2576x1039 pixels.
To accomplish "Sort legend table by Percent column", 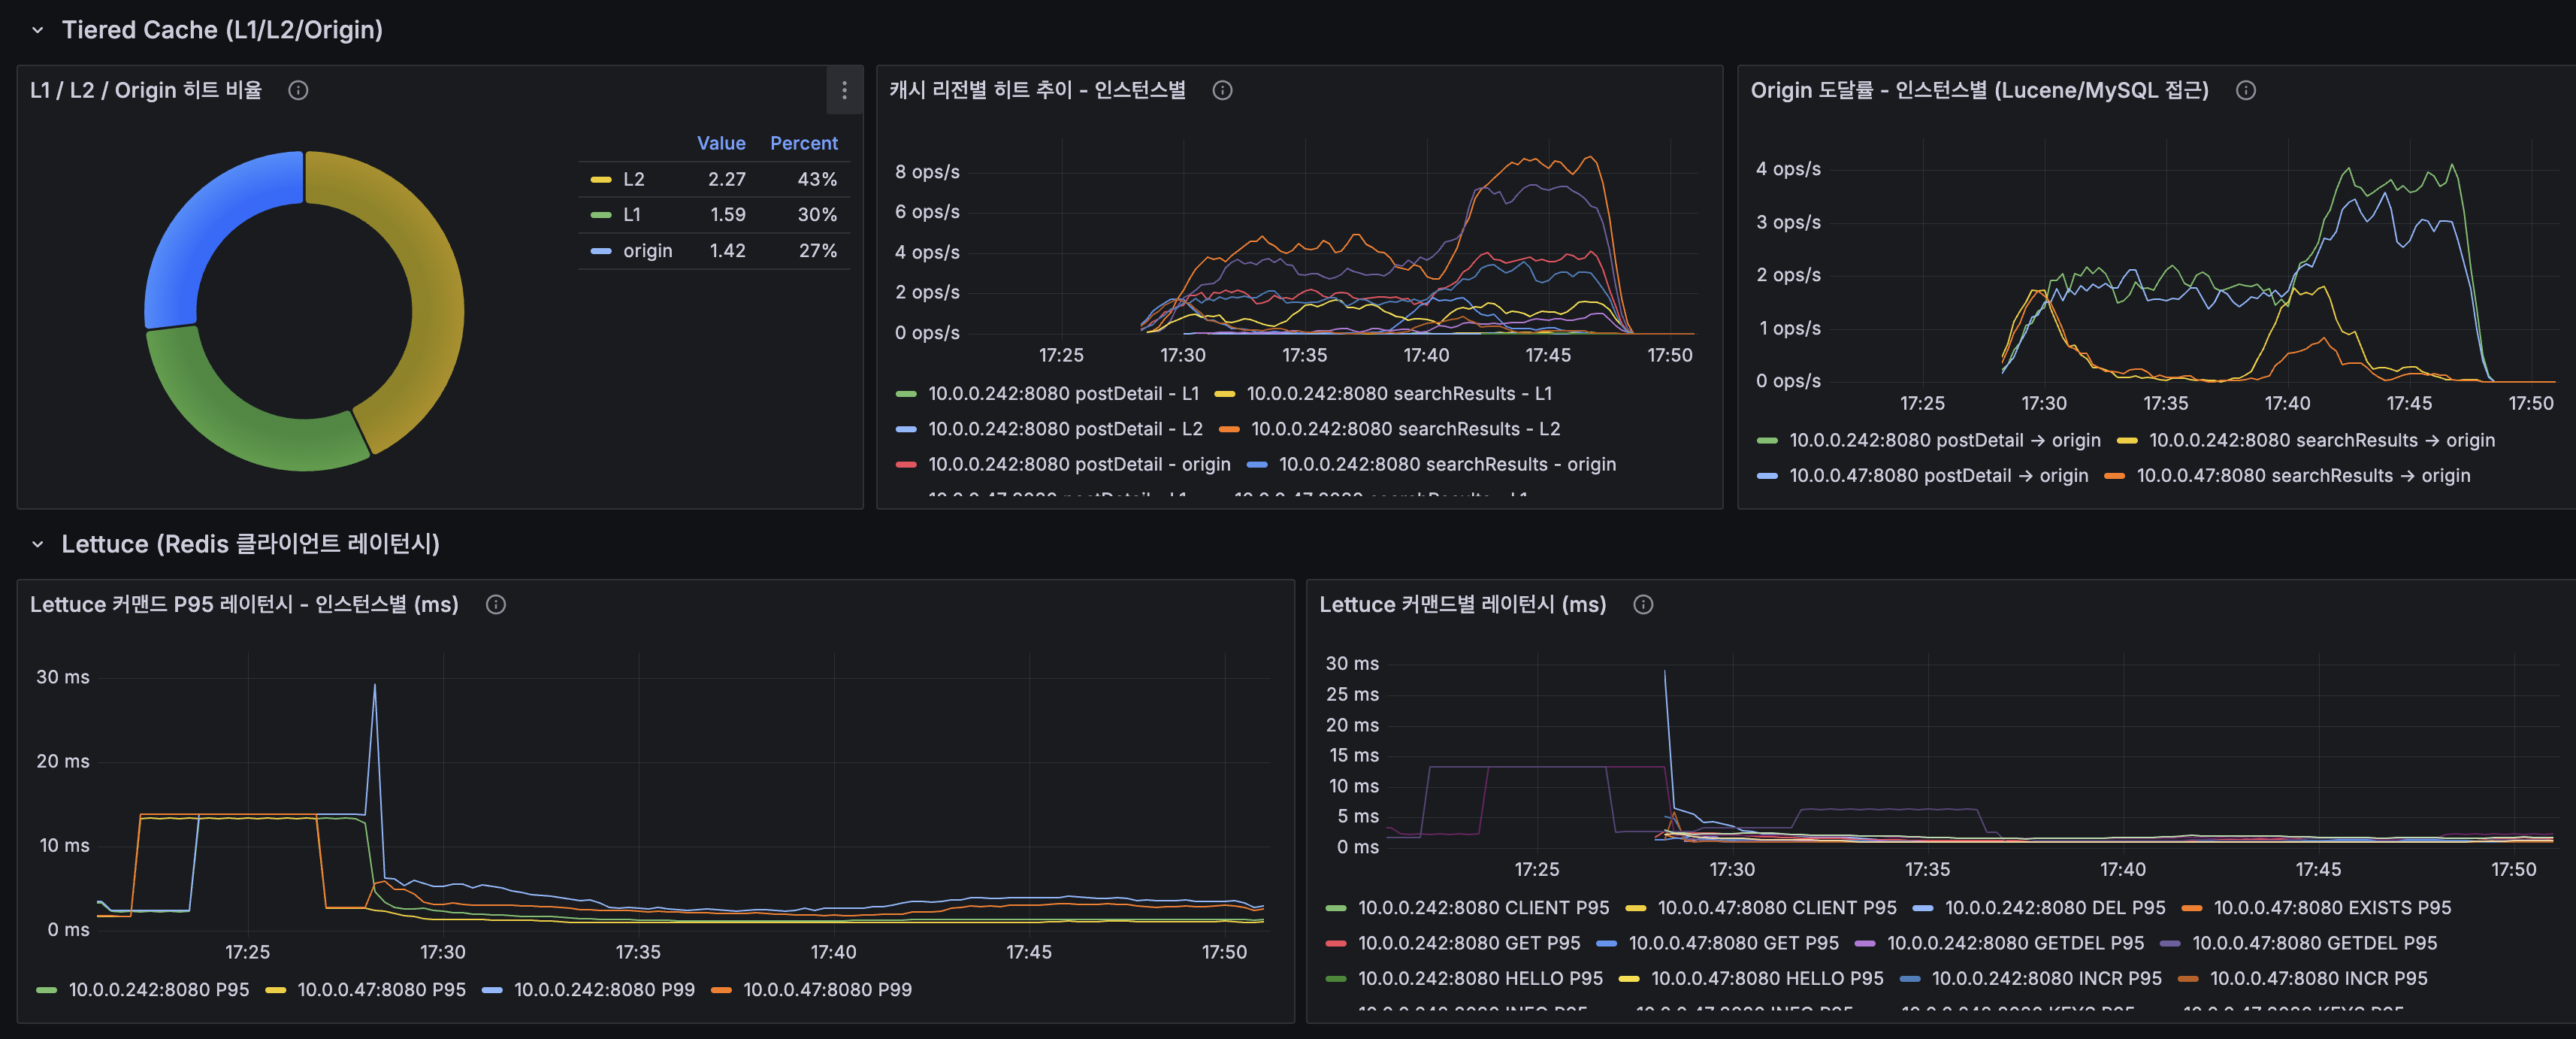I will tap(803, 143).
